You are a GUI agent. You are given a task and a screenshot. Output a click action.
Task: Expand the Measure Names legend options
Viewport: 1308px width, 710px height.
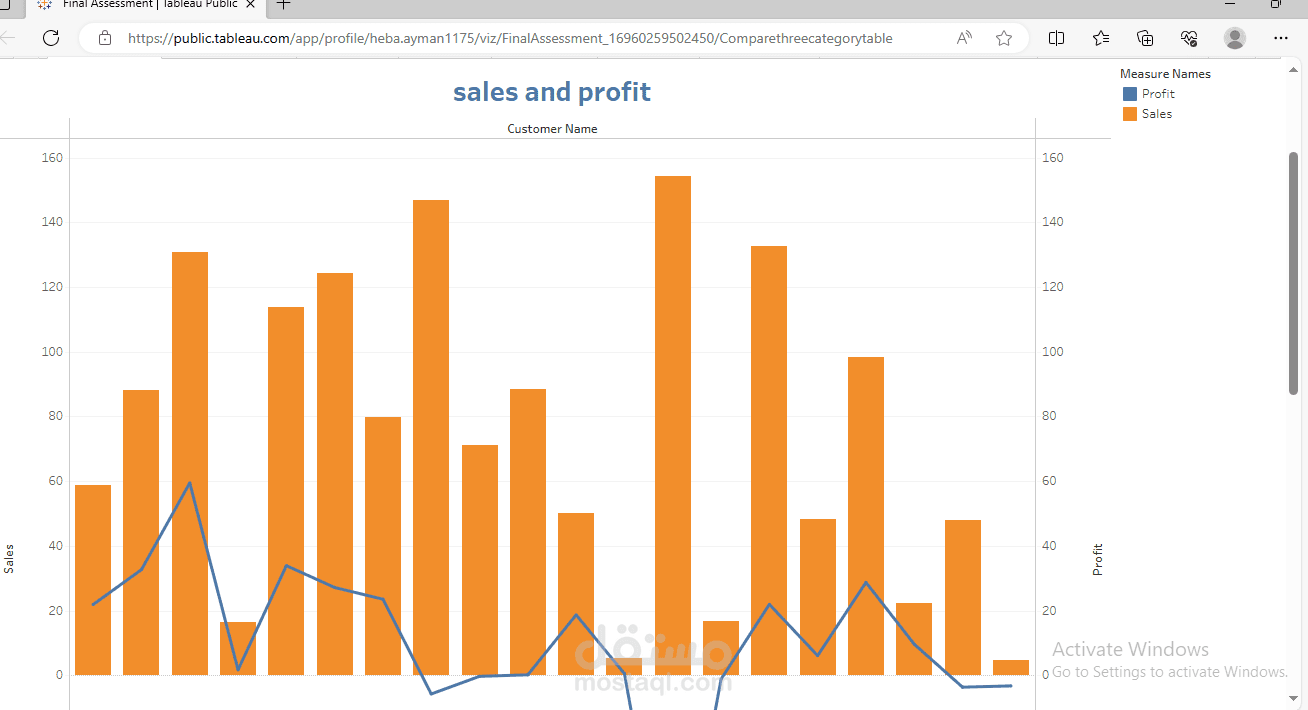click(x=1165, y=73)
